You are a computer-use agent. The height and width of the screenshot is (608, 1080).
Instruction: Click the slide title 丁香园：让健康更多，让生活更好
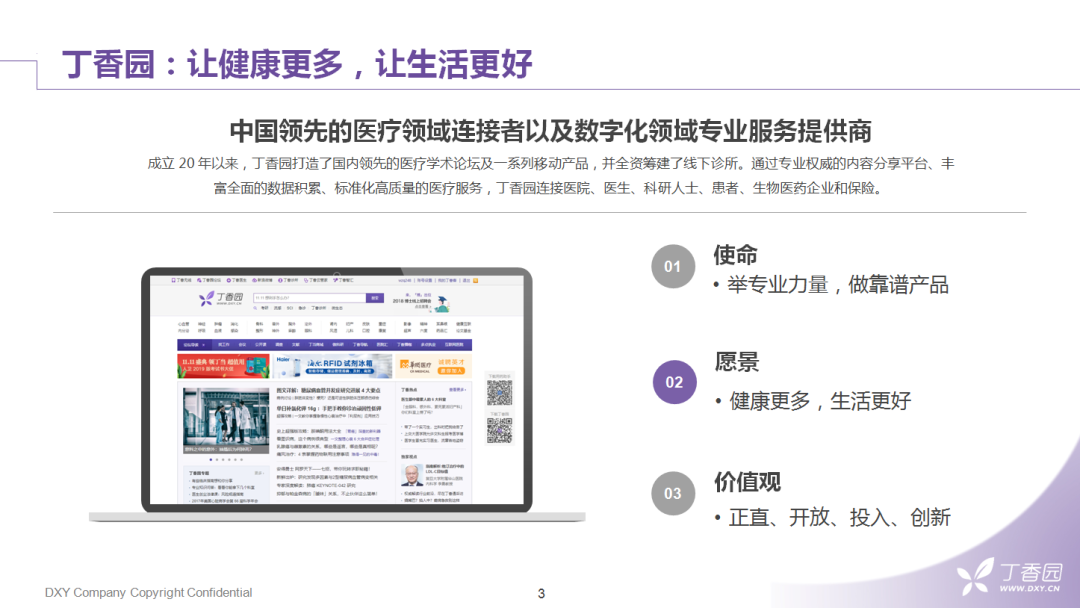297,64
